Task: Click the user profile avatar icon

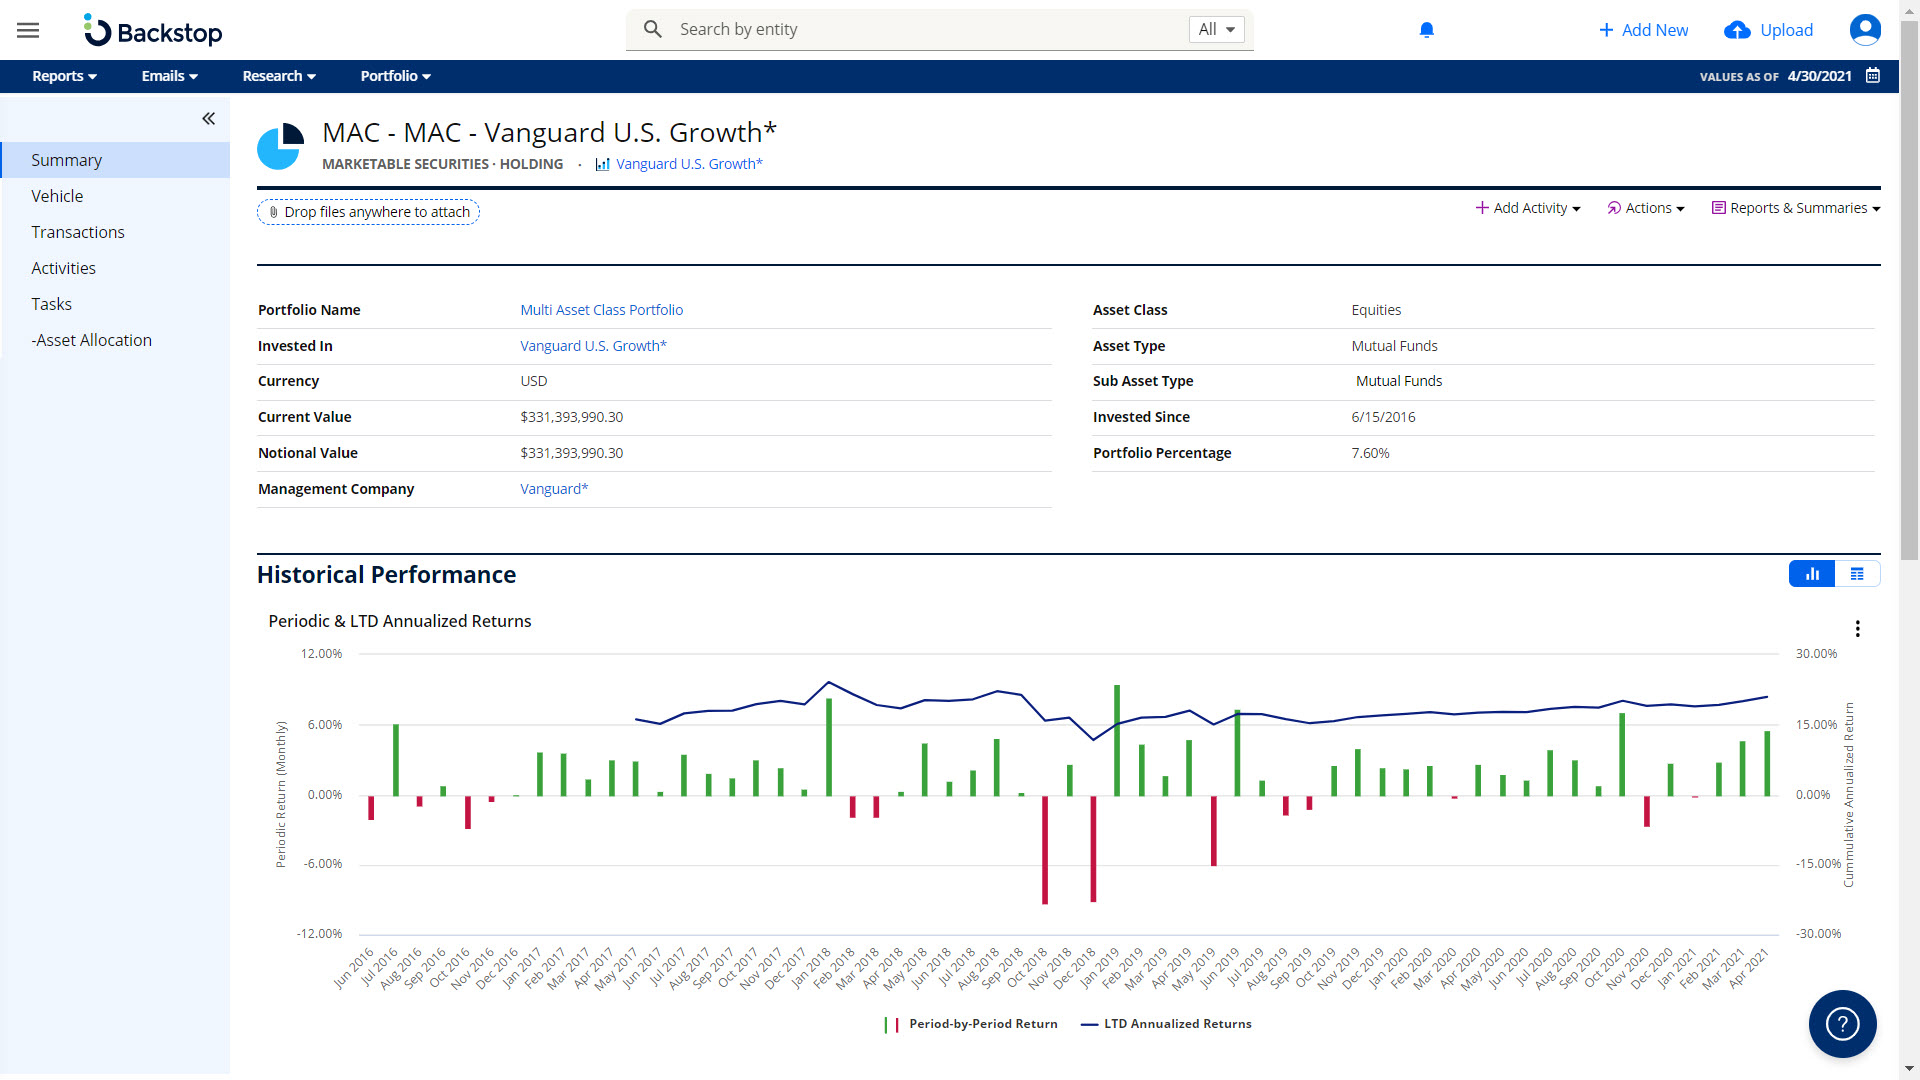Action: (1866, 29)
